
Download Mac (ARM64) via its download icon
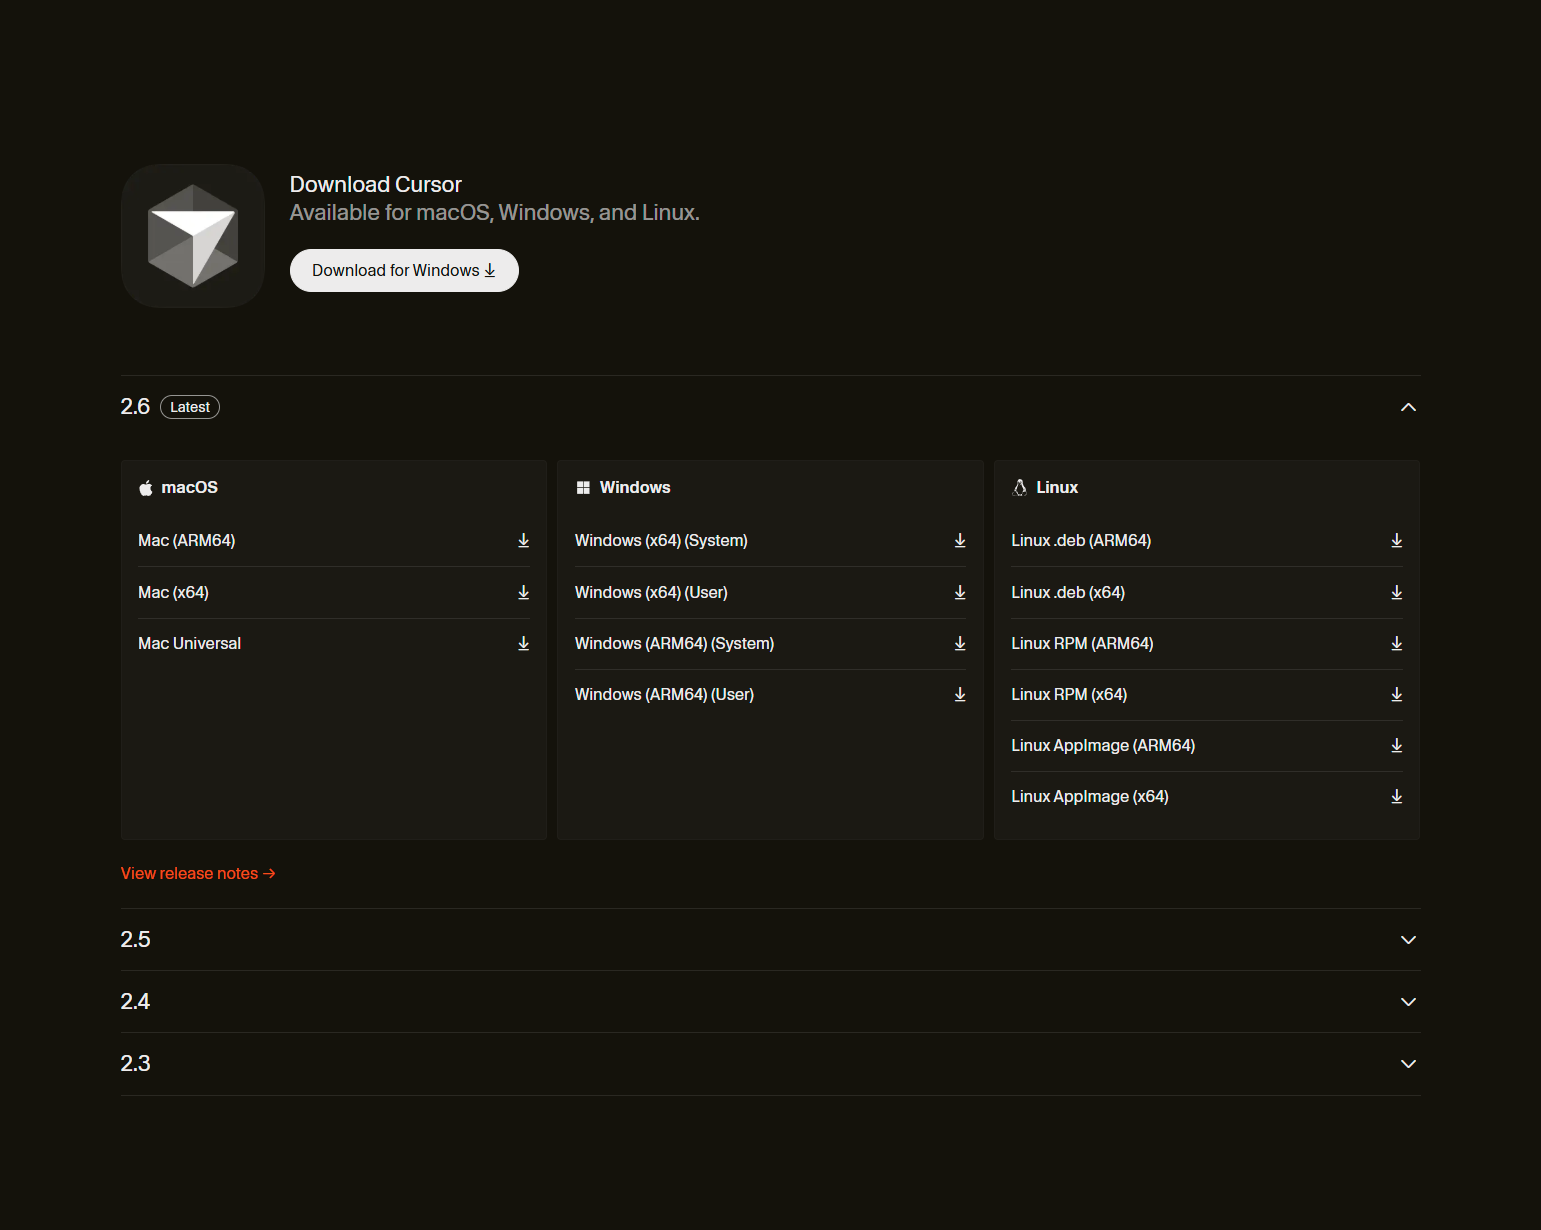(x=523, y=540)
